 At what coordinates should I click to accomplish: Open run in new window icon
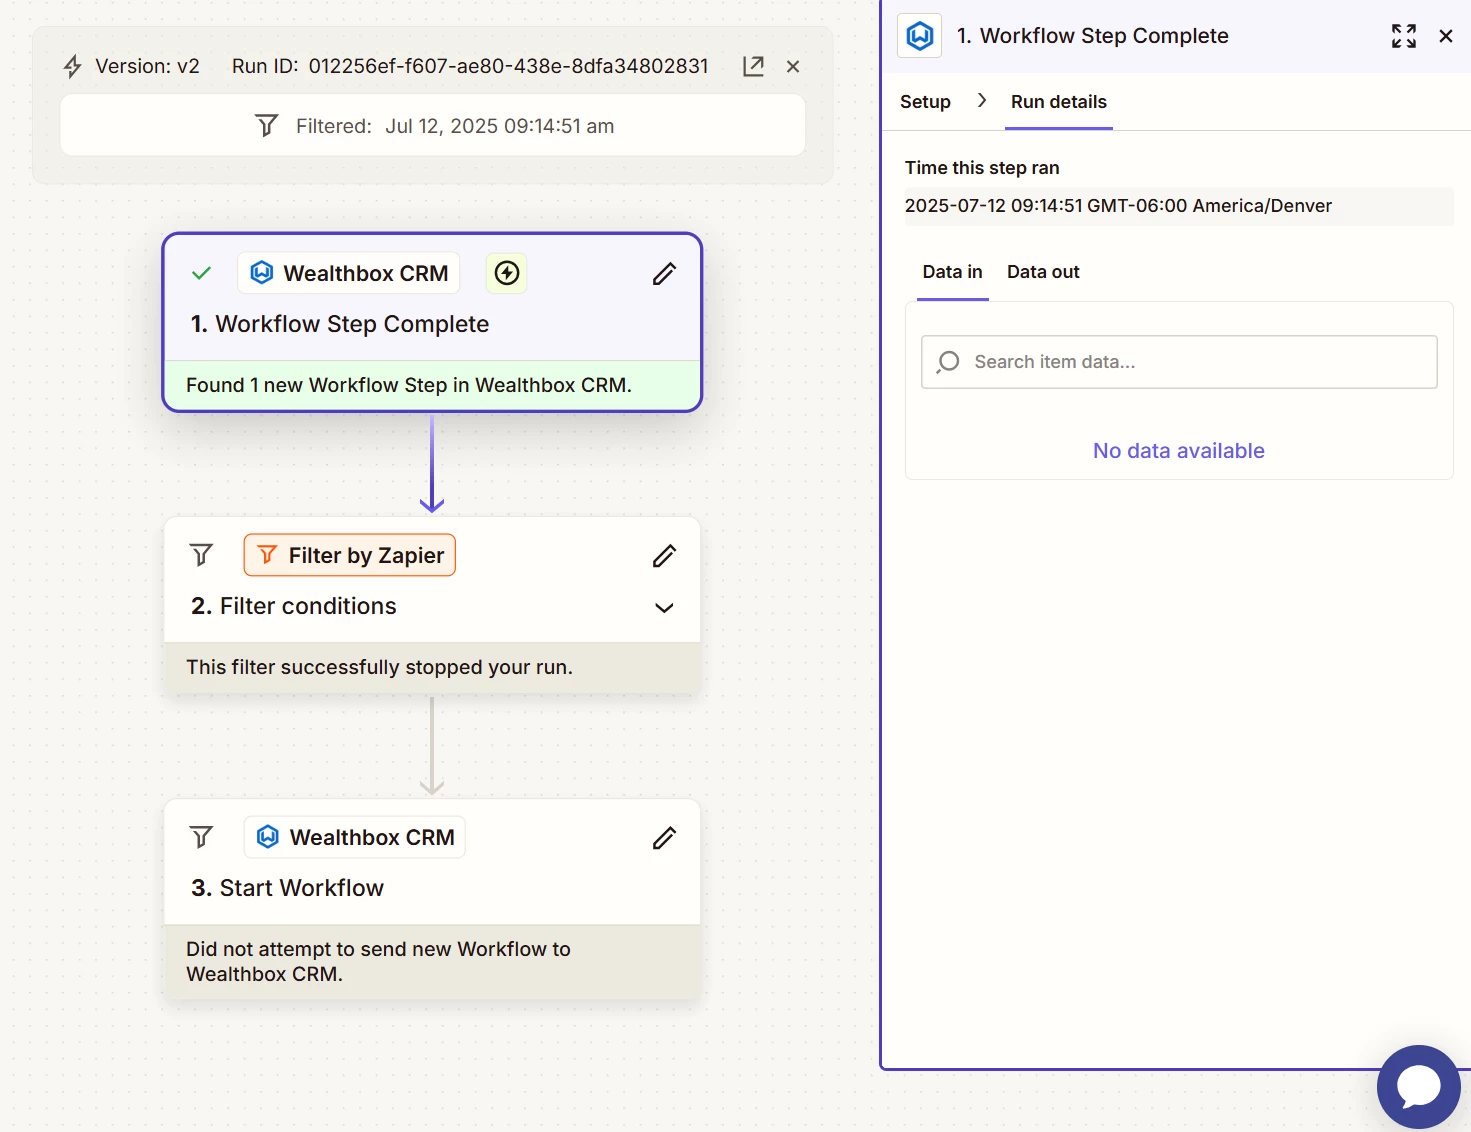[753, 66]
